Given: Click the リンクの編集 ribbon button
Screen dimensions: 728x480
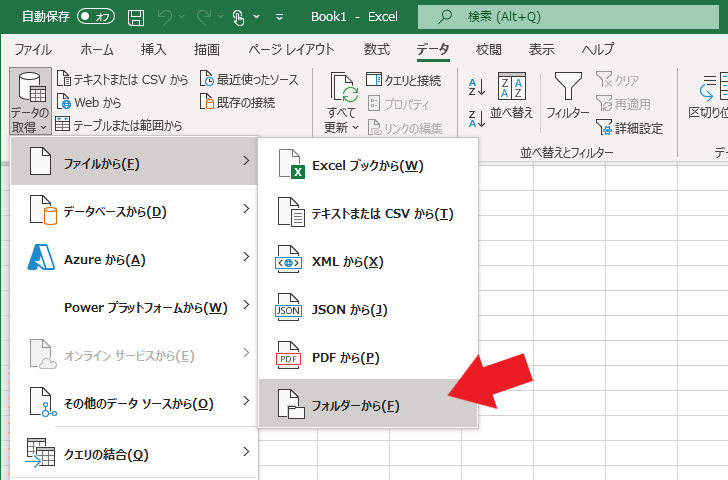Looking at the screenshot, I should click(405, 128).
